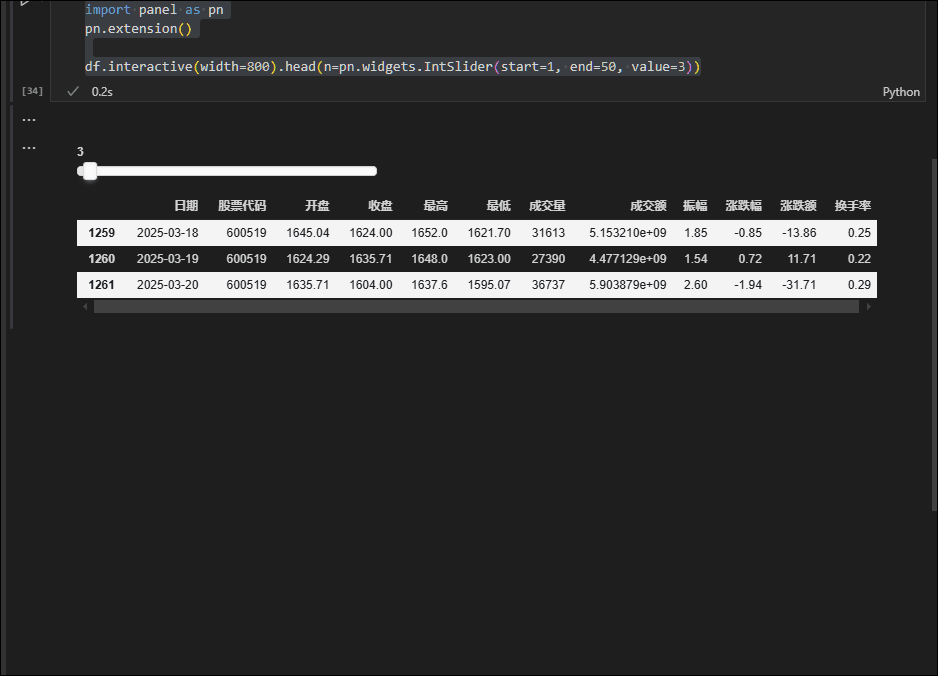Select row 1261 in the table

[101, 284]
